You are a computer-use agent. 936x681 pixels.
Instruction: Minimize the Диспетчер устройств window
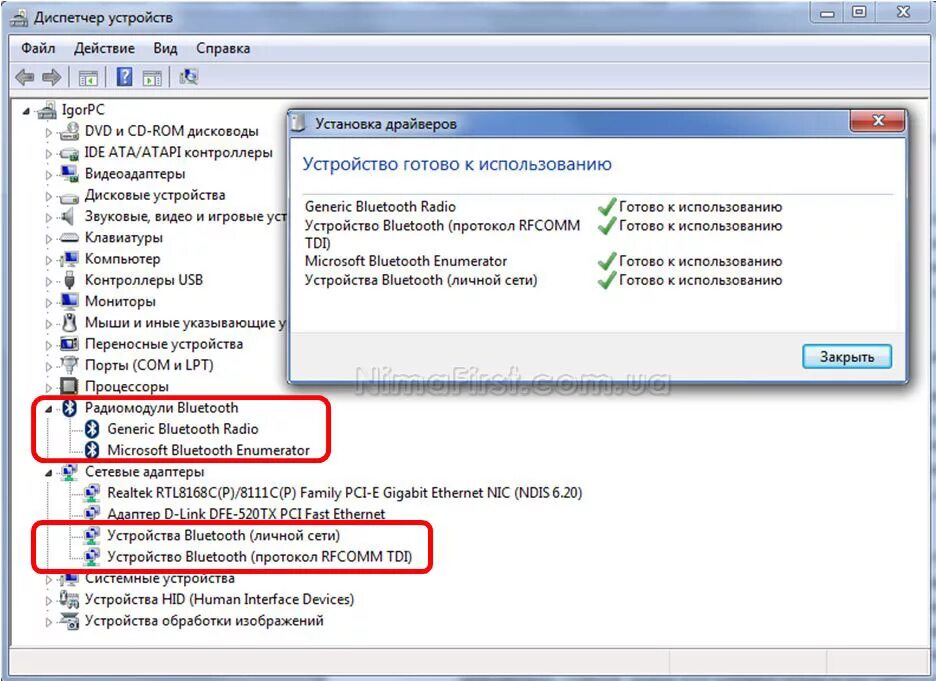[827, 11]
